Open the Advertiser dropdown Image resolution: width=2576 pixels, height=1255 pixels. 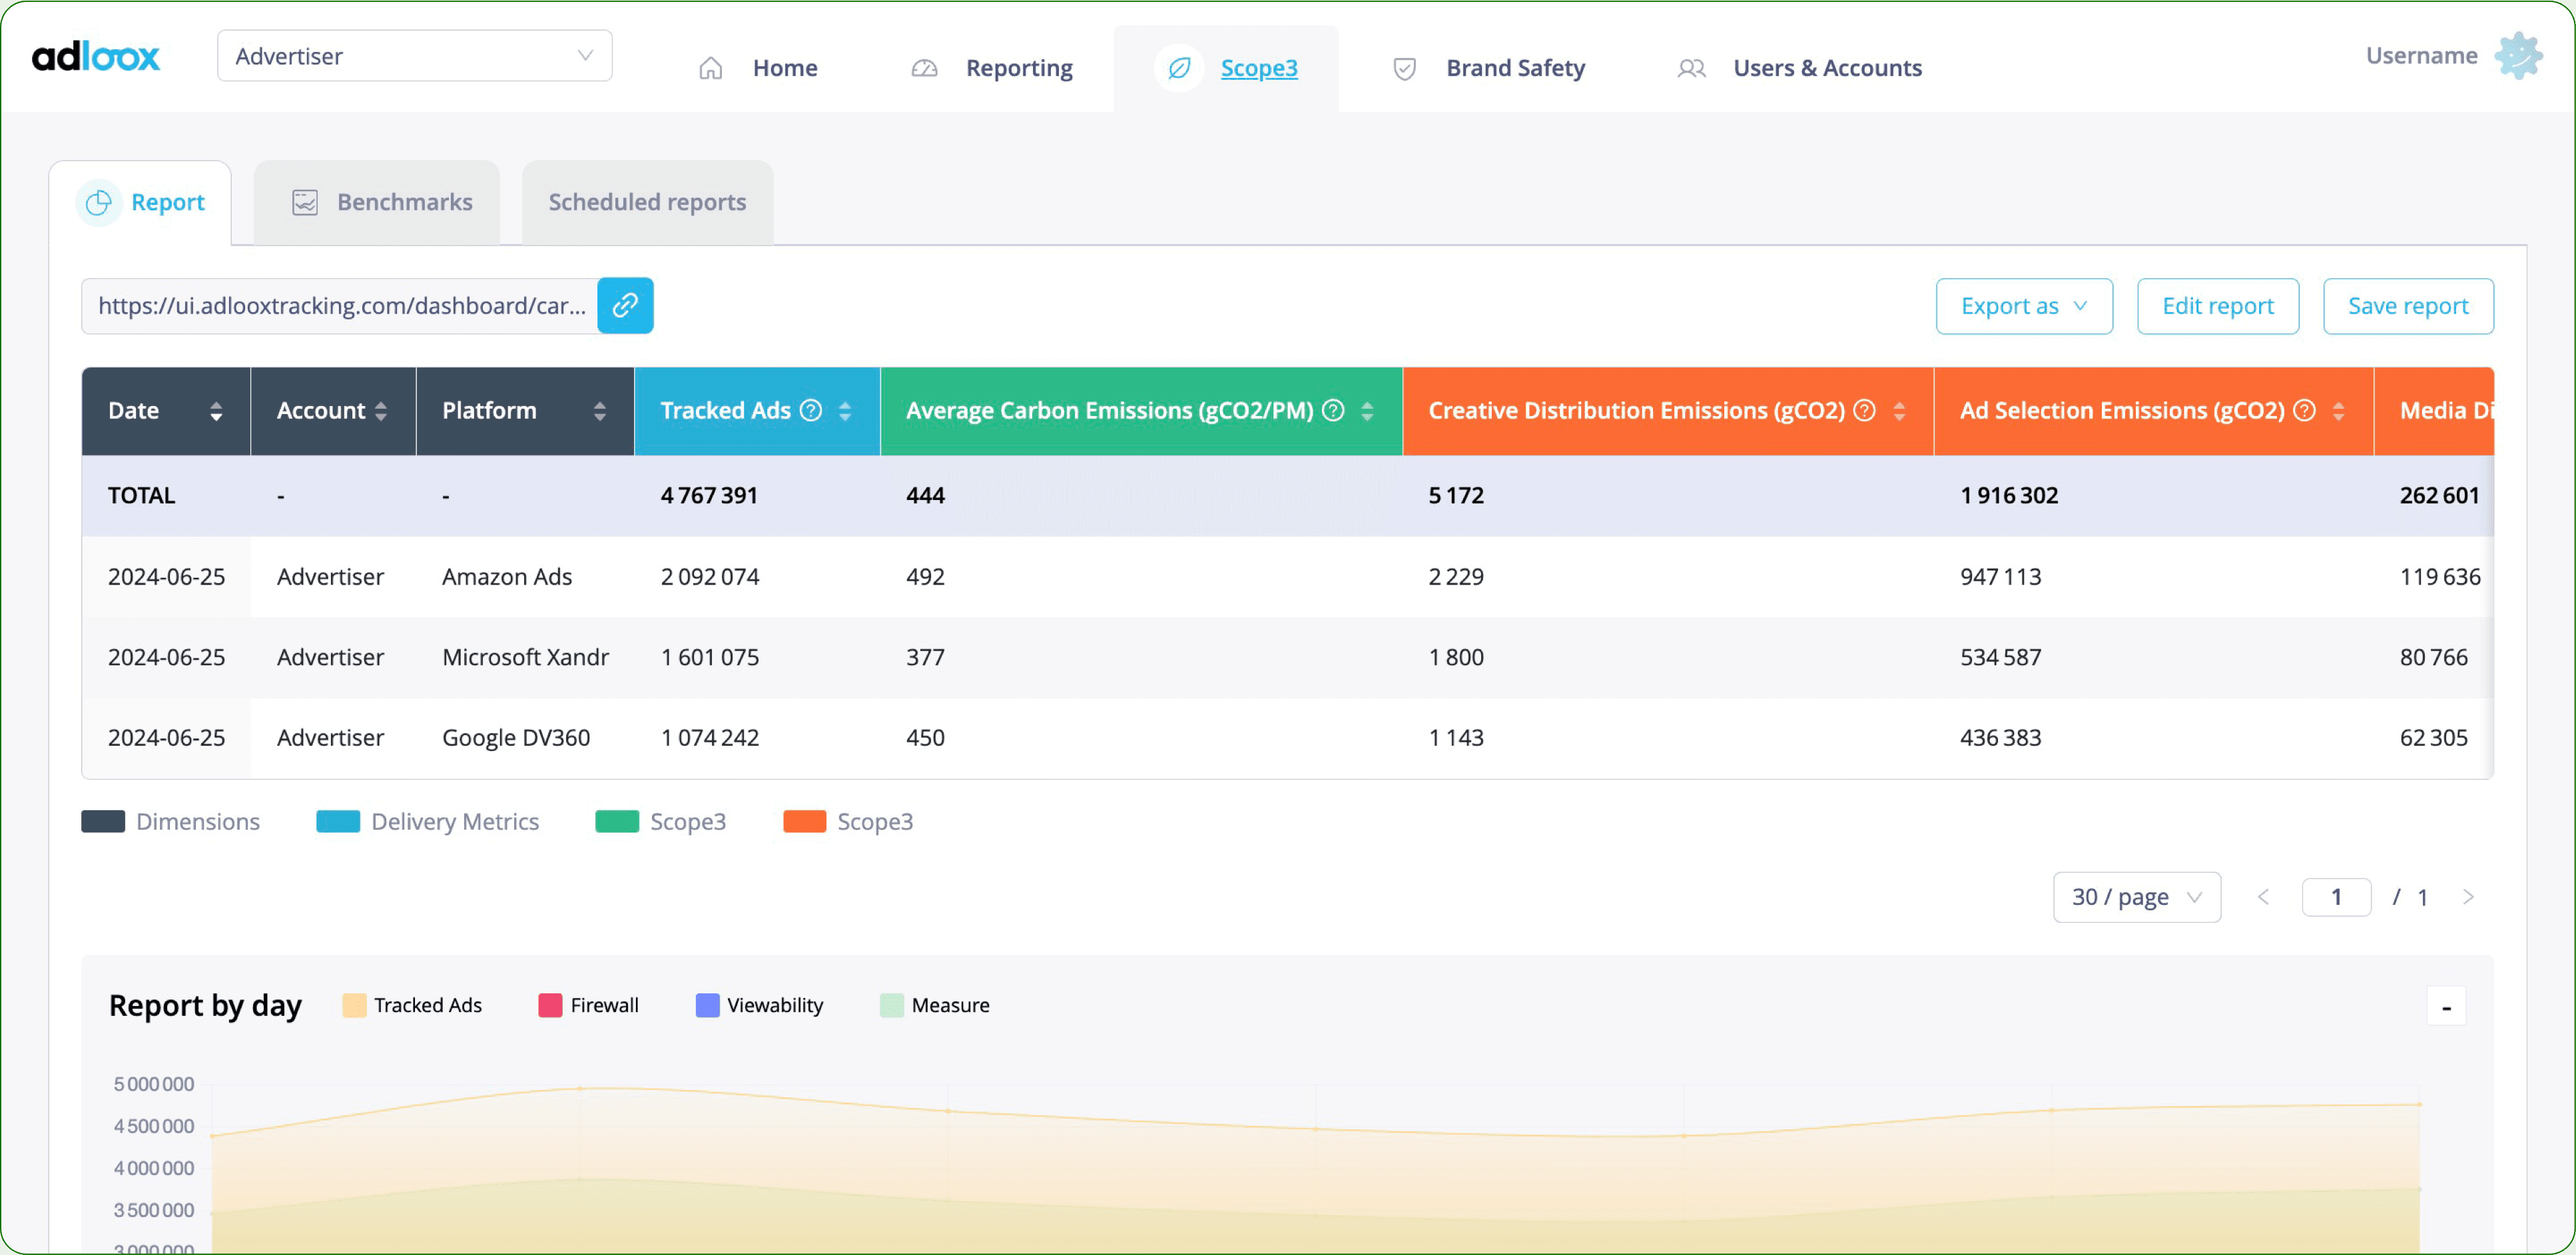point(414,56)
